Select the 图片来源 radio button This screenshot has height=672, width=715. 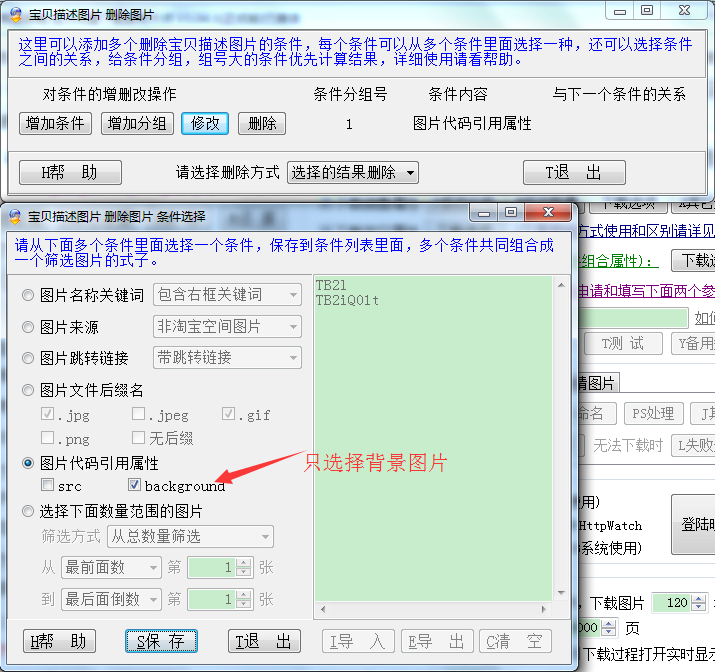coord(28,327)
